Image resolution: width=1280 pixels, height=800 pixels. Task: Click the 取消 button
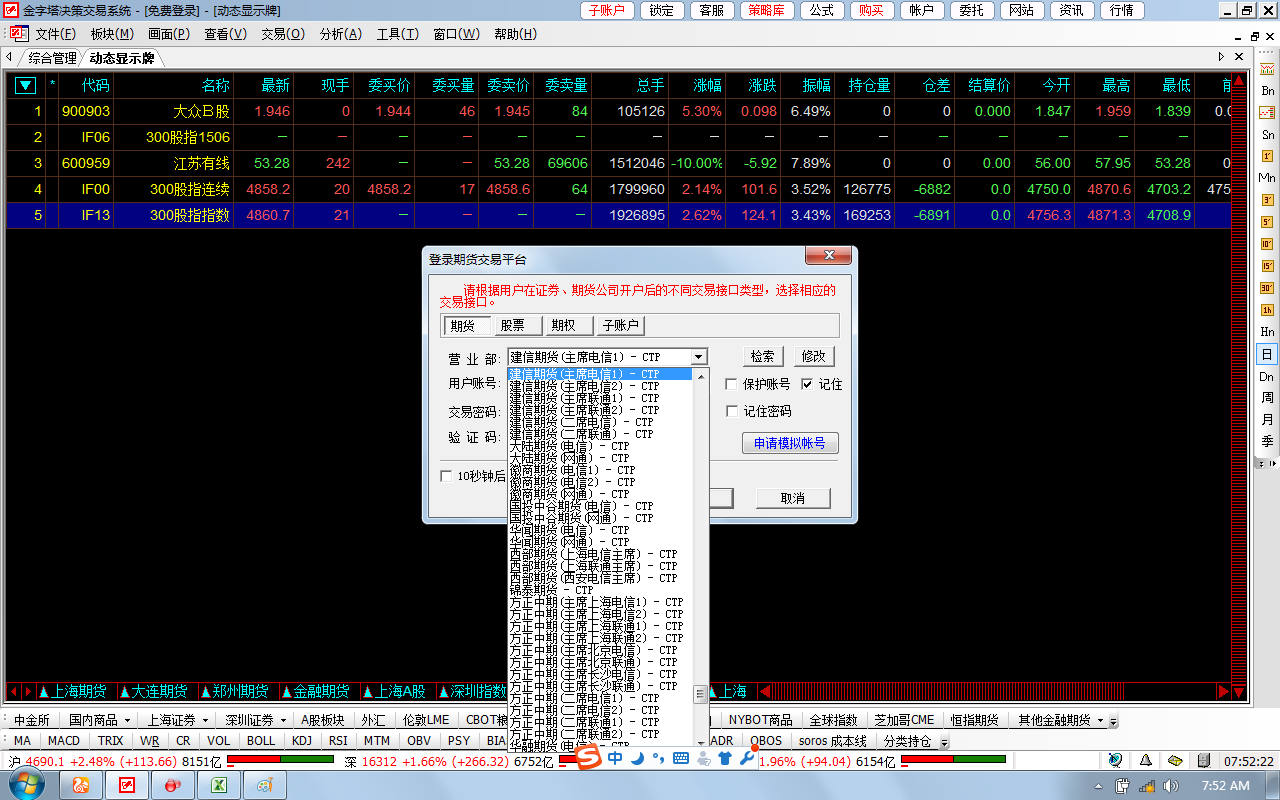[793, 498]
